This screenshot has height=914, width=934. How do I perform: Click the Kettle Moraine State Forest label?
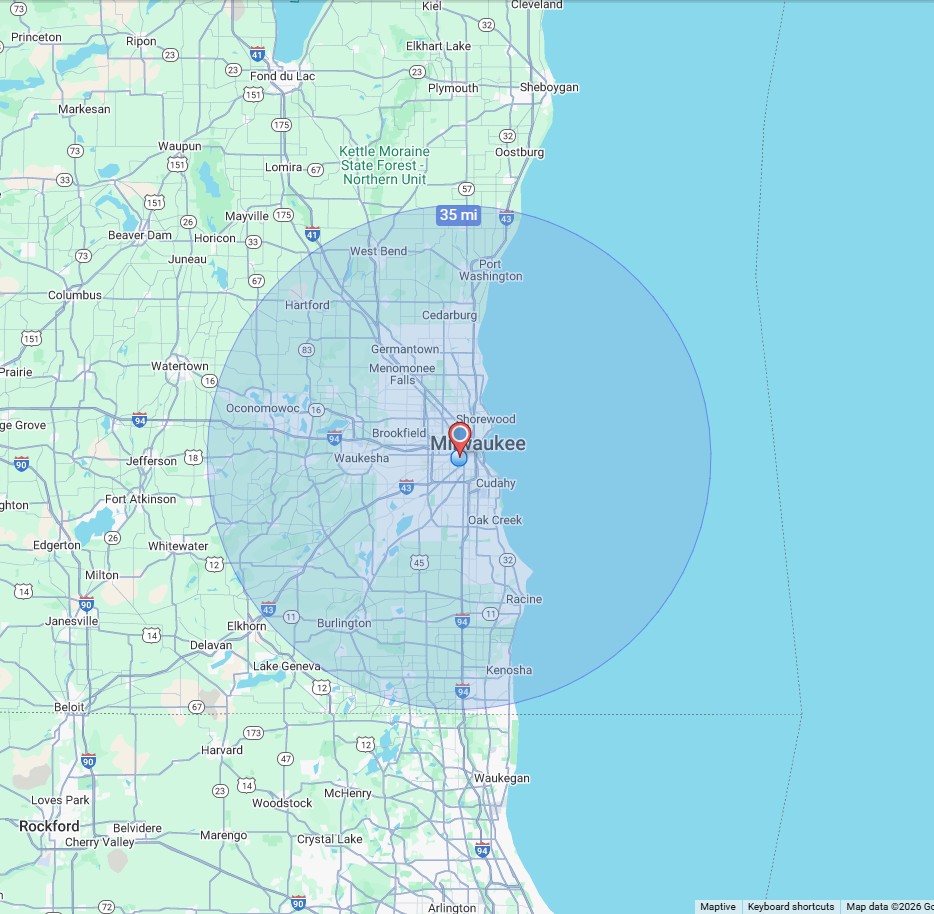(x=384, y=165)
